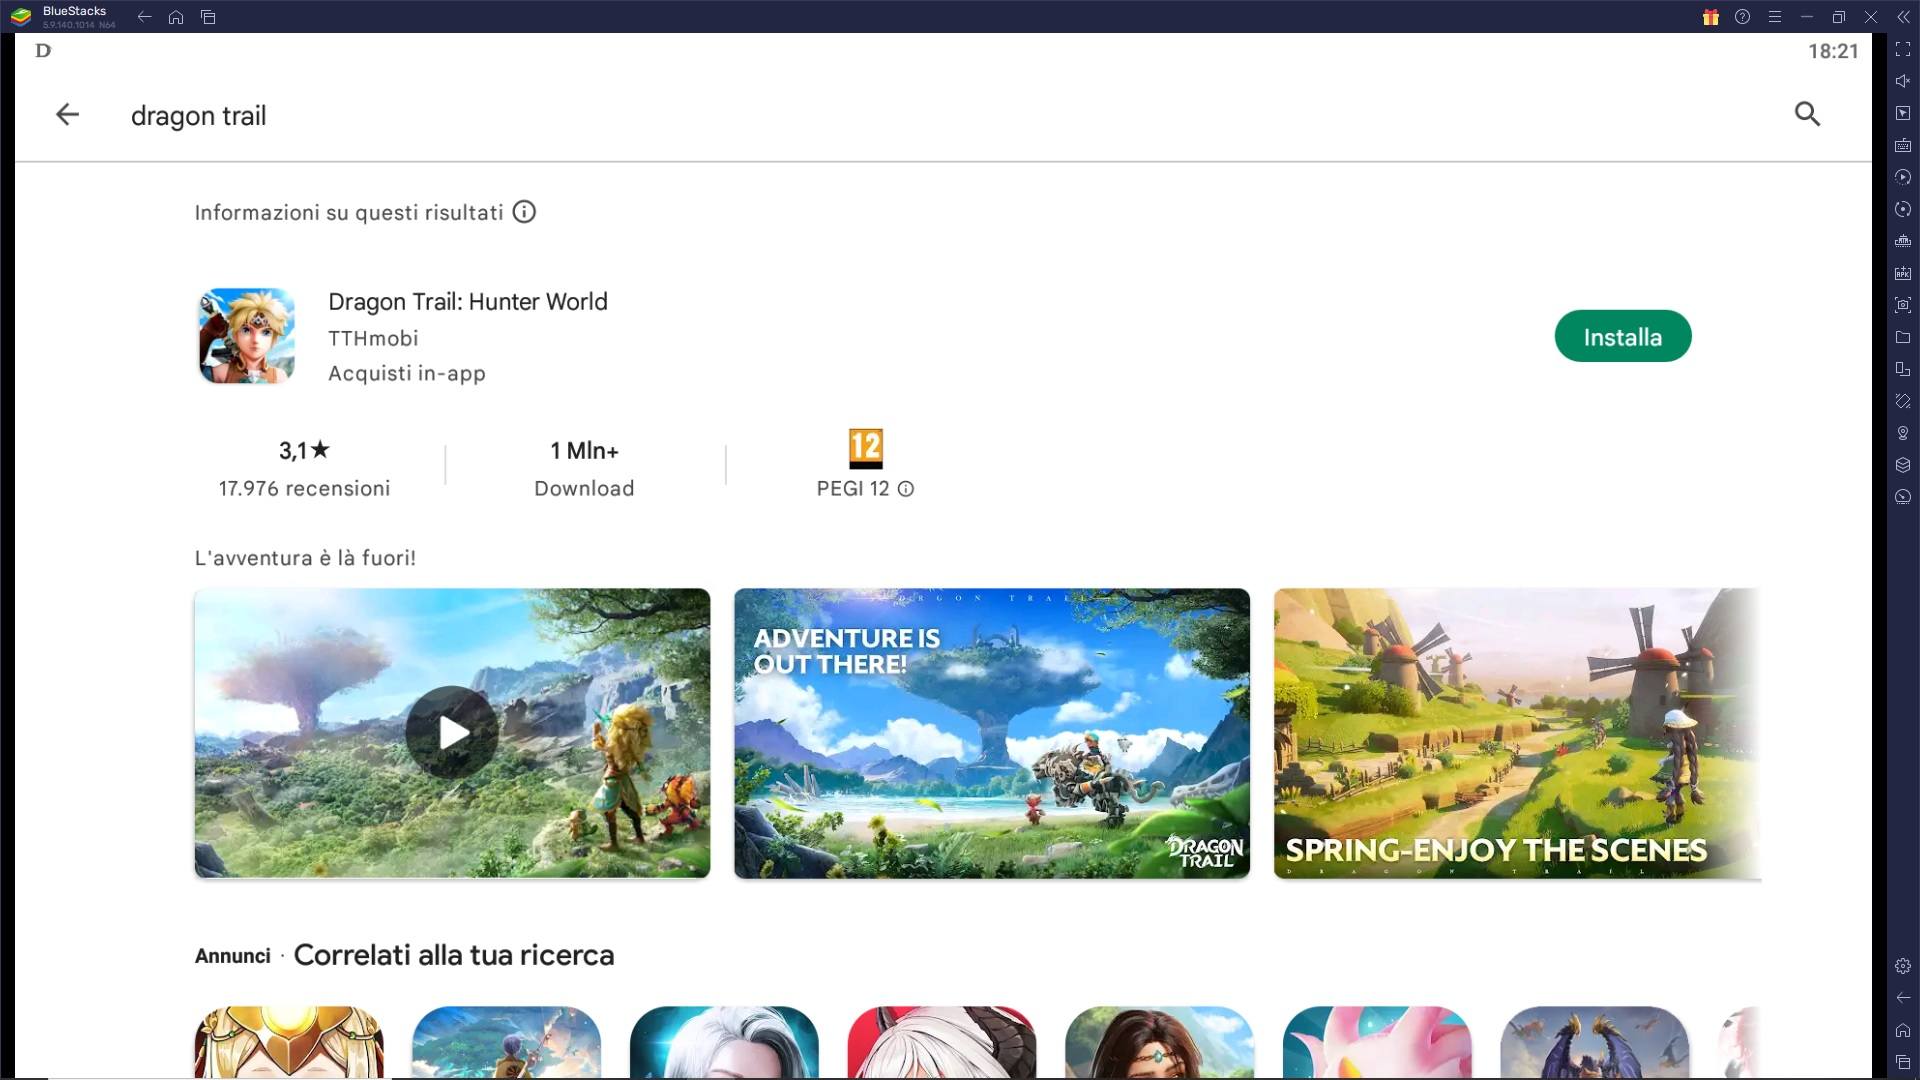
Task: Click the 'D' notification icon in status bar
Action: coord(43,50)
